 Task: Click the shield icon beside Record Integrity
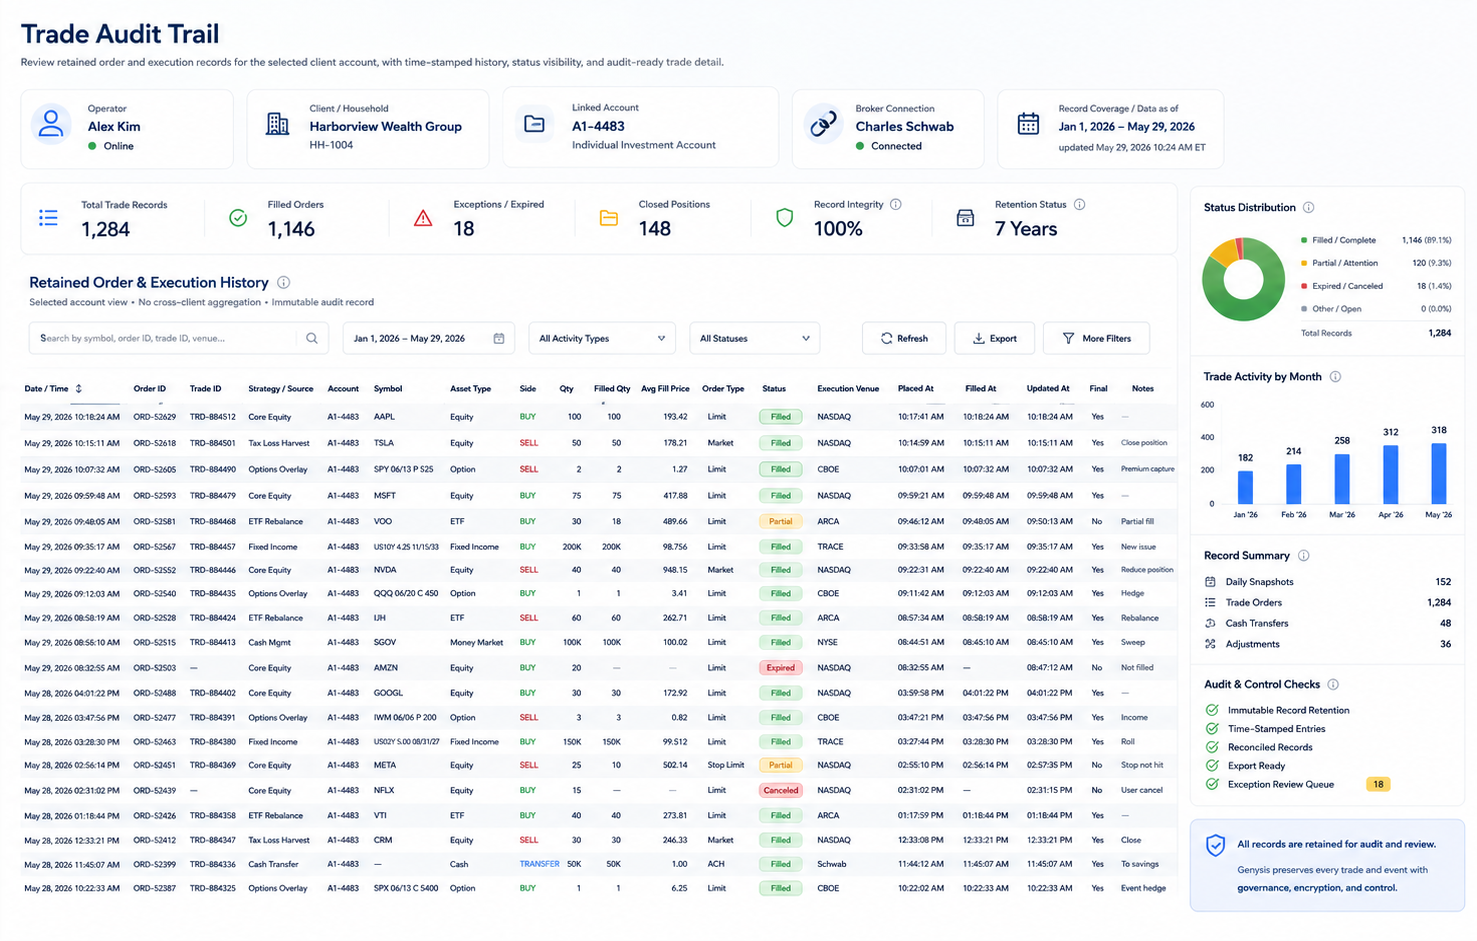tap(784, 217)
